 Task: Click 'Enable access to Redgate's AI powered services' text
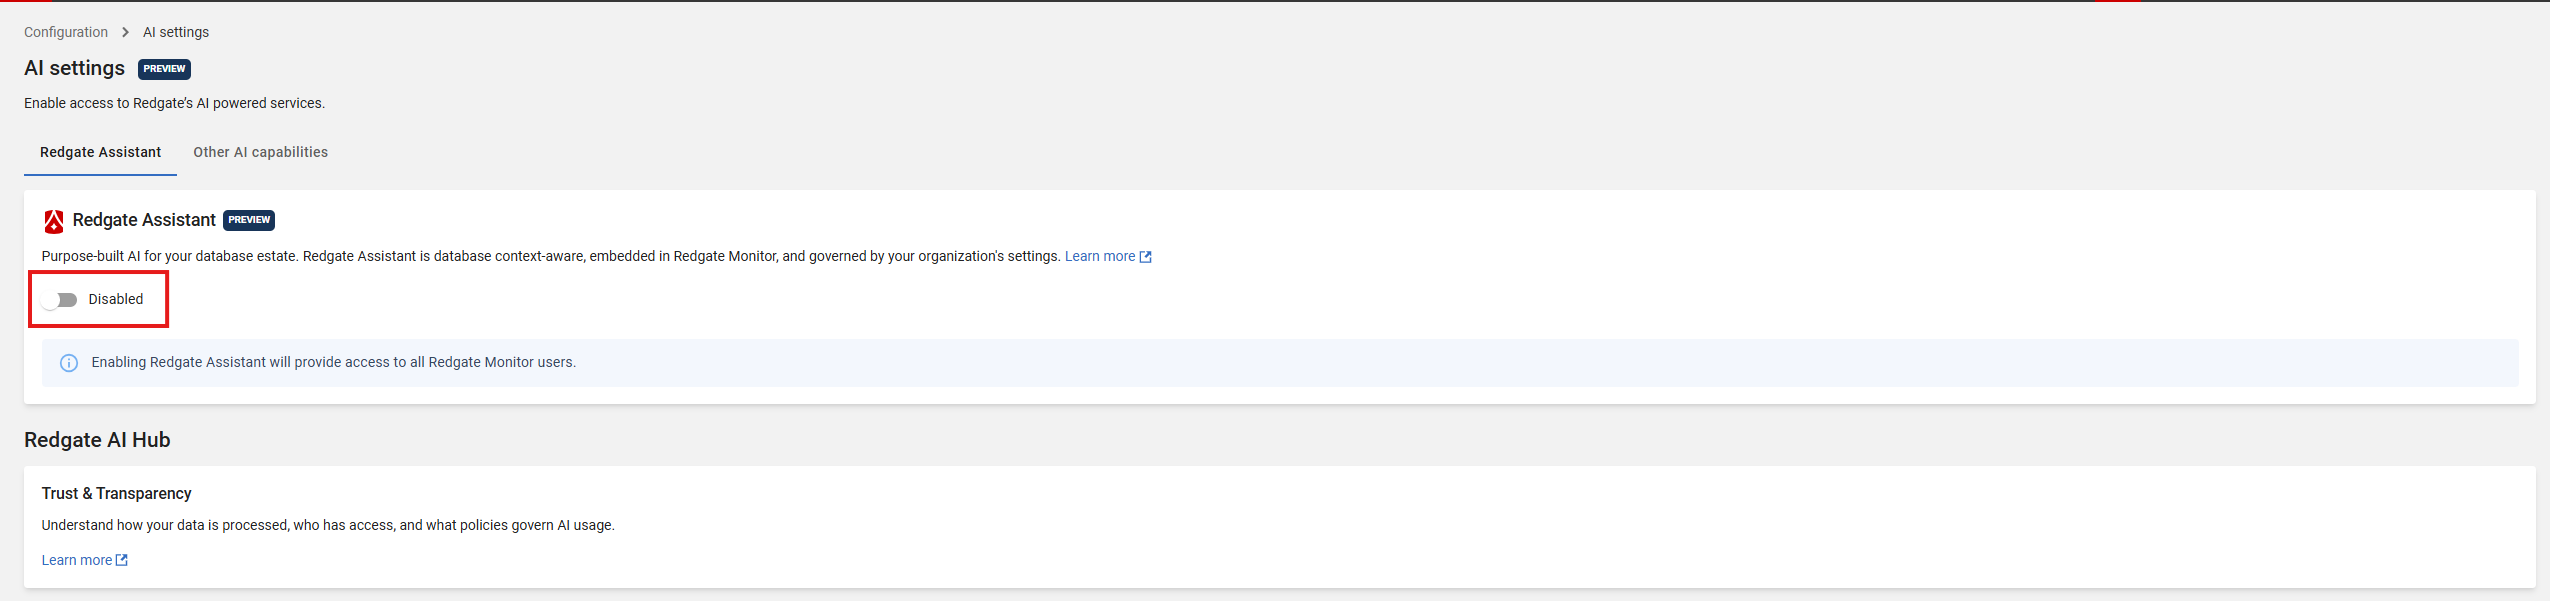pyautogui.click(x=175, y=103)
